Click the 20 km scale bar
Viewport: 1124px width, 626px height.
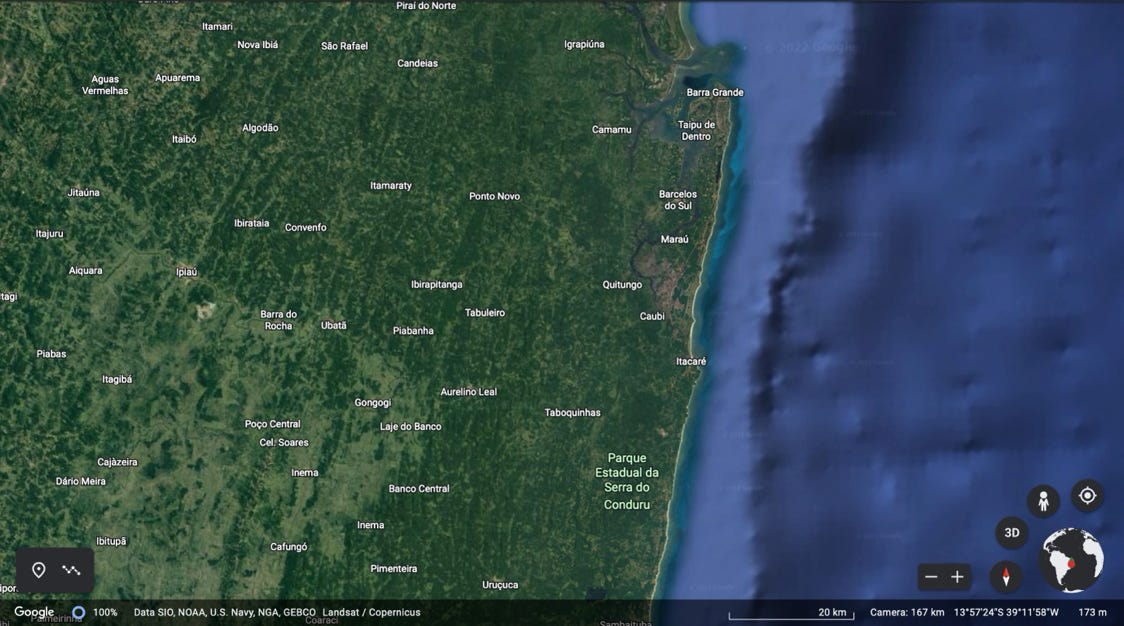tap(791, 614)
